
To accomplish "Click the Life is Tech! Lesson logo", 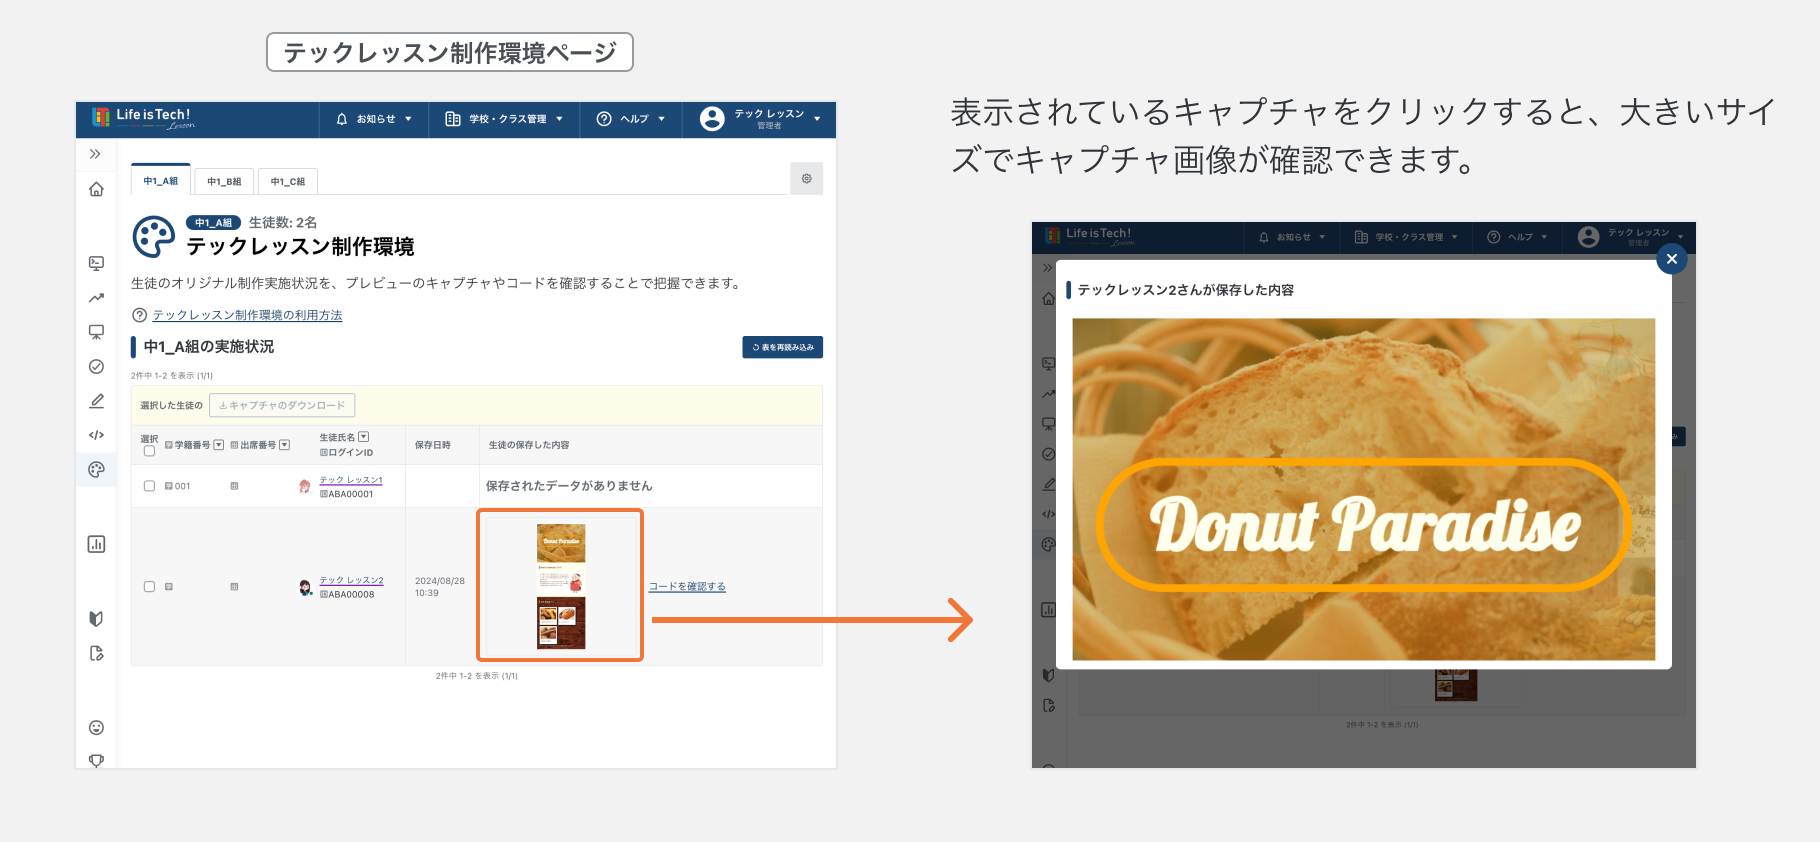I will coord(143,118).
